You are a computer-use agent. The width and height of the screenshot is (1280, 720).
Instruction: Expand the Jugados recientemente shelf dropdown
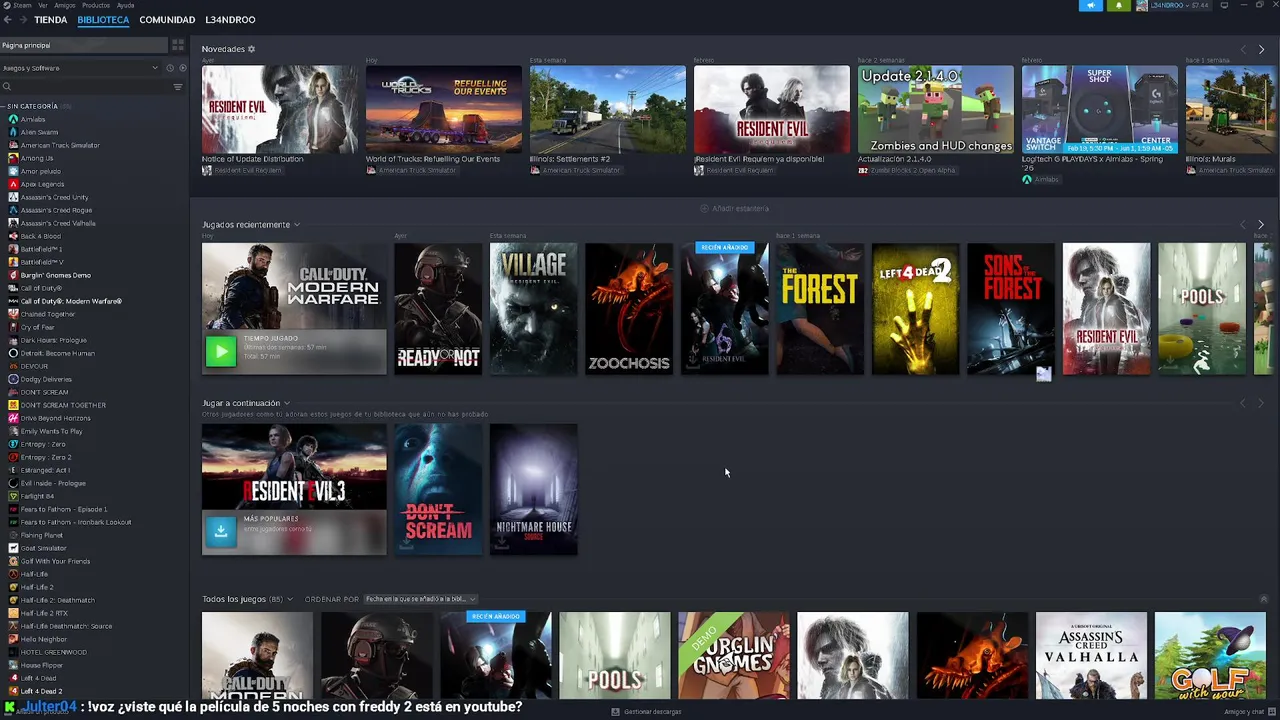click(297, 225)
